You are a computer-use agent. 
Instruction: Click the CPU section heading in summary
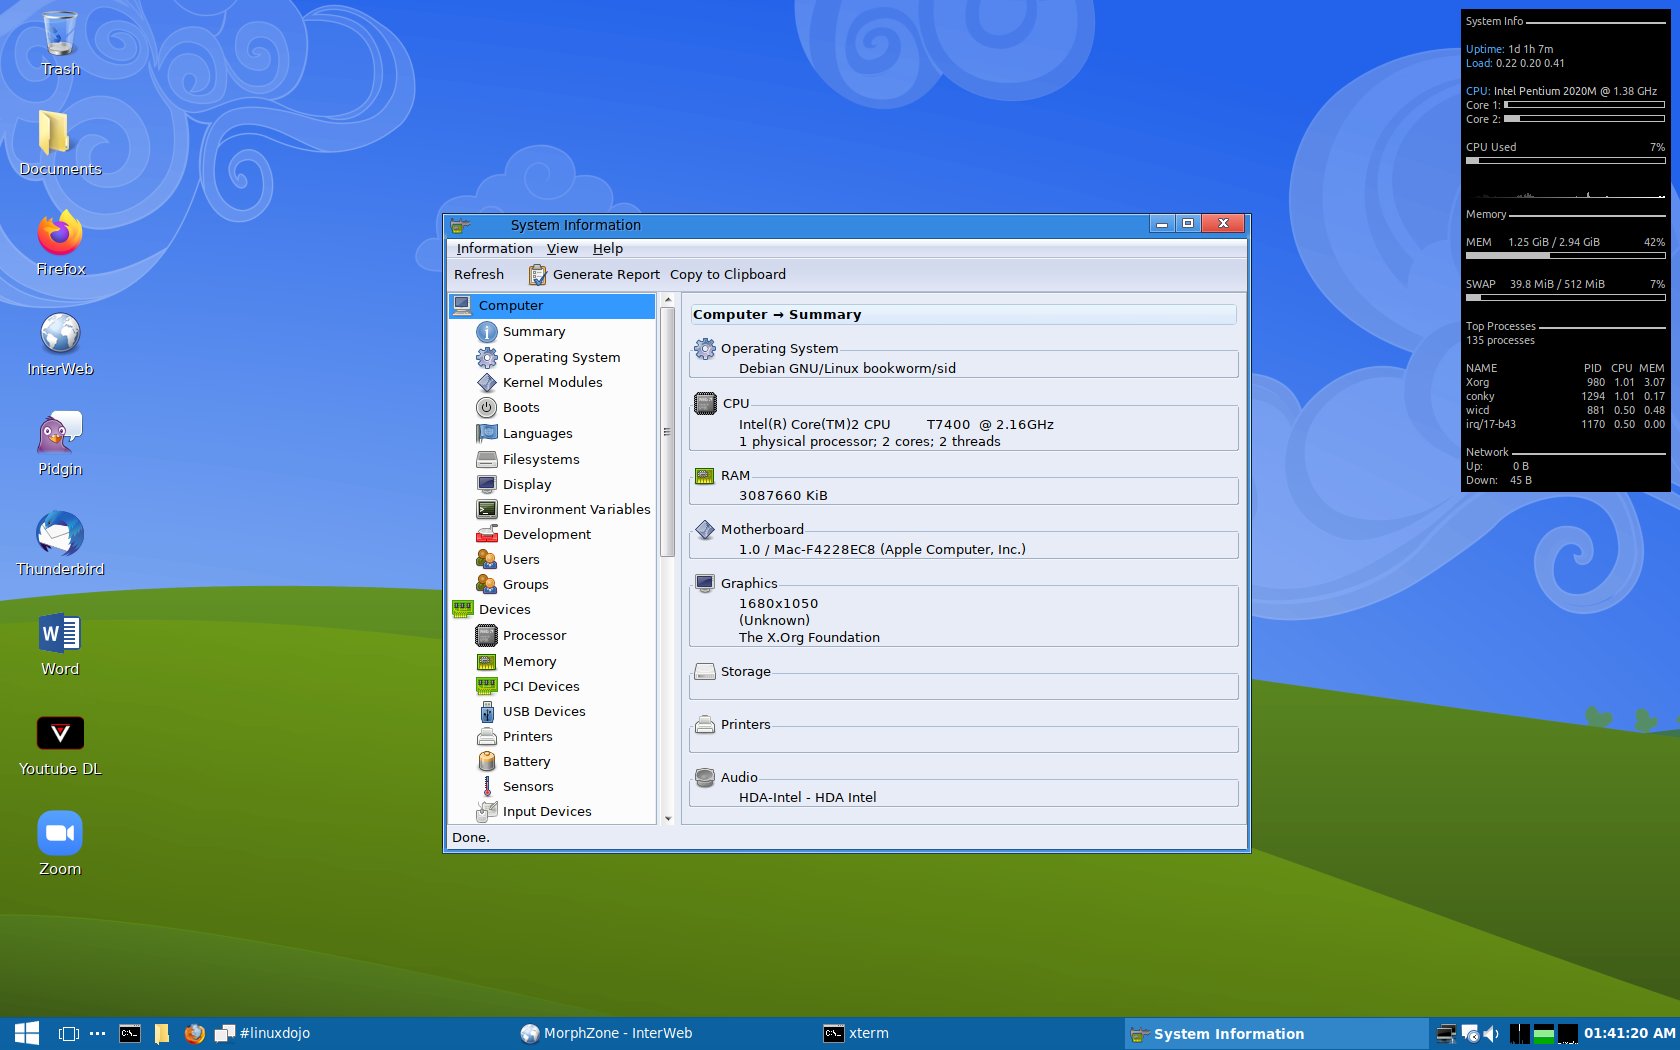tap(736, 404)
